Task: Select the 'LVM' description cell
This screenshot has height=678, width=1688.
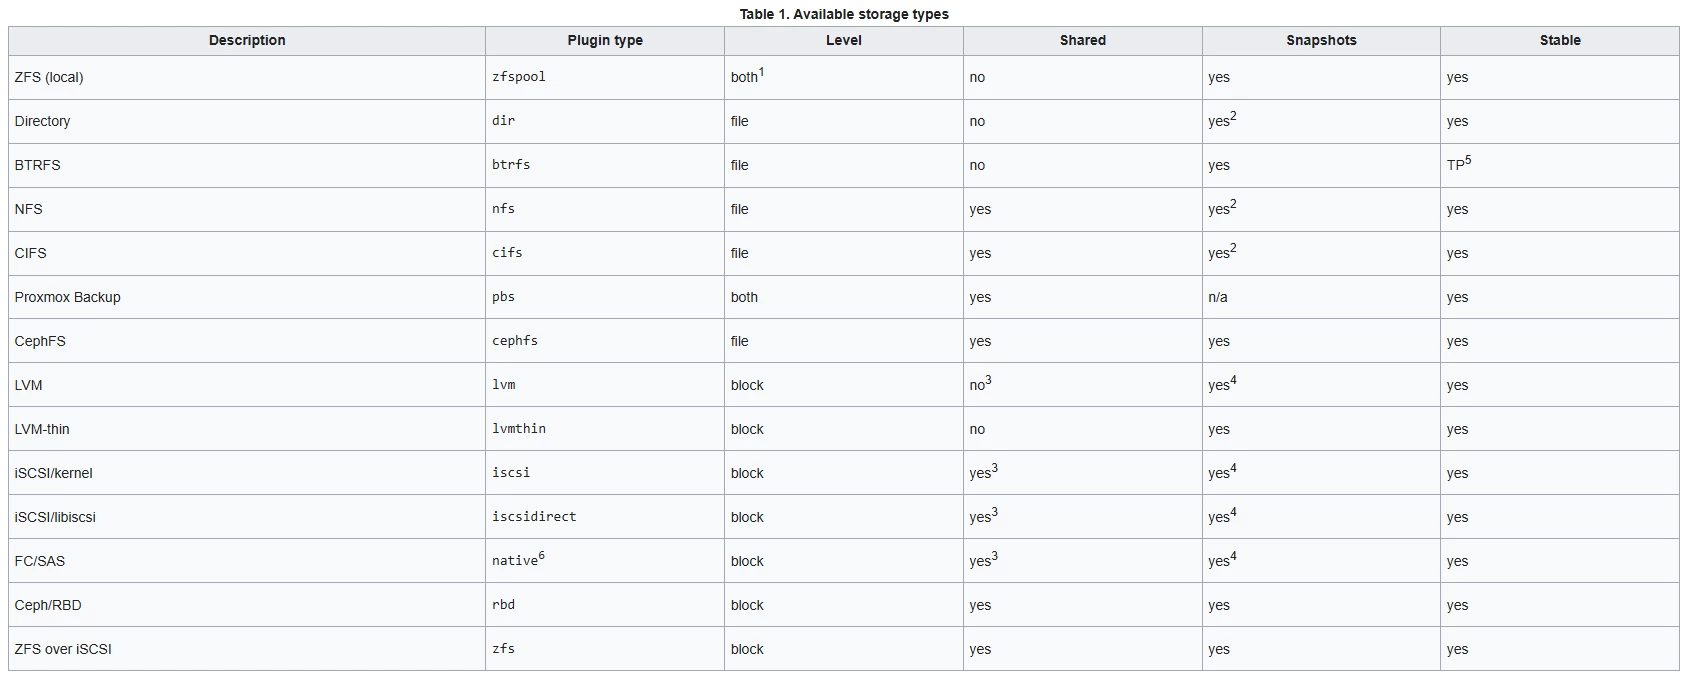Action: click(247, 385)
